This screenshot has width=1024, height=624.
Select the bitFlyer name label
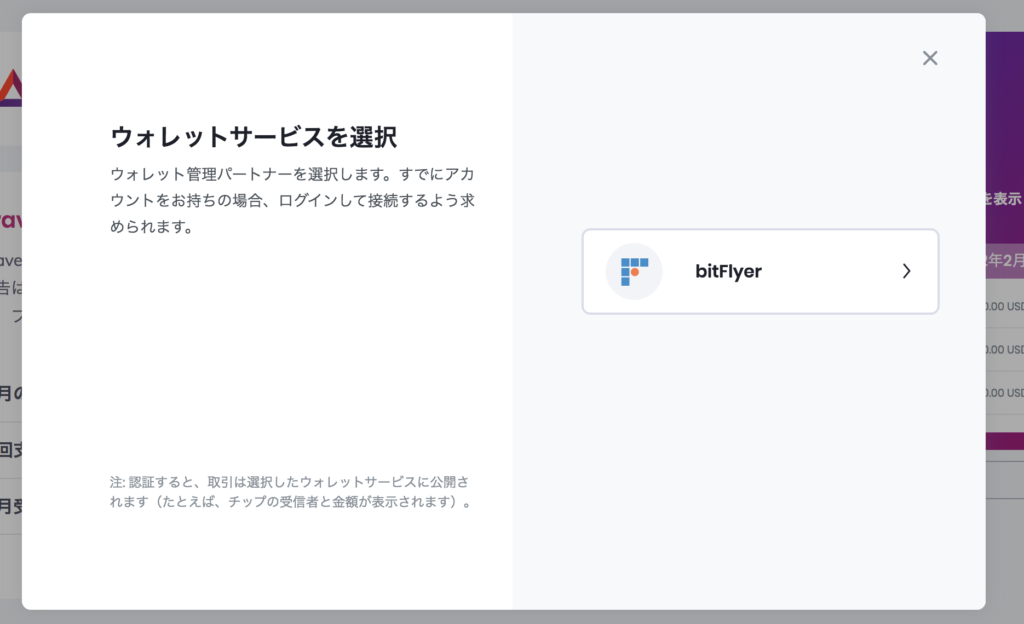point(728,271)
